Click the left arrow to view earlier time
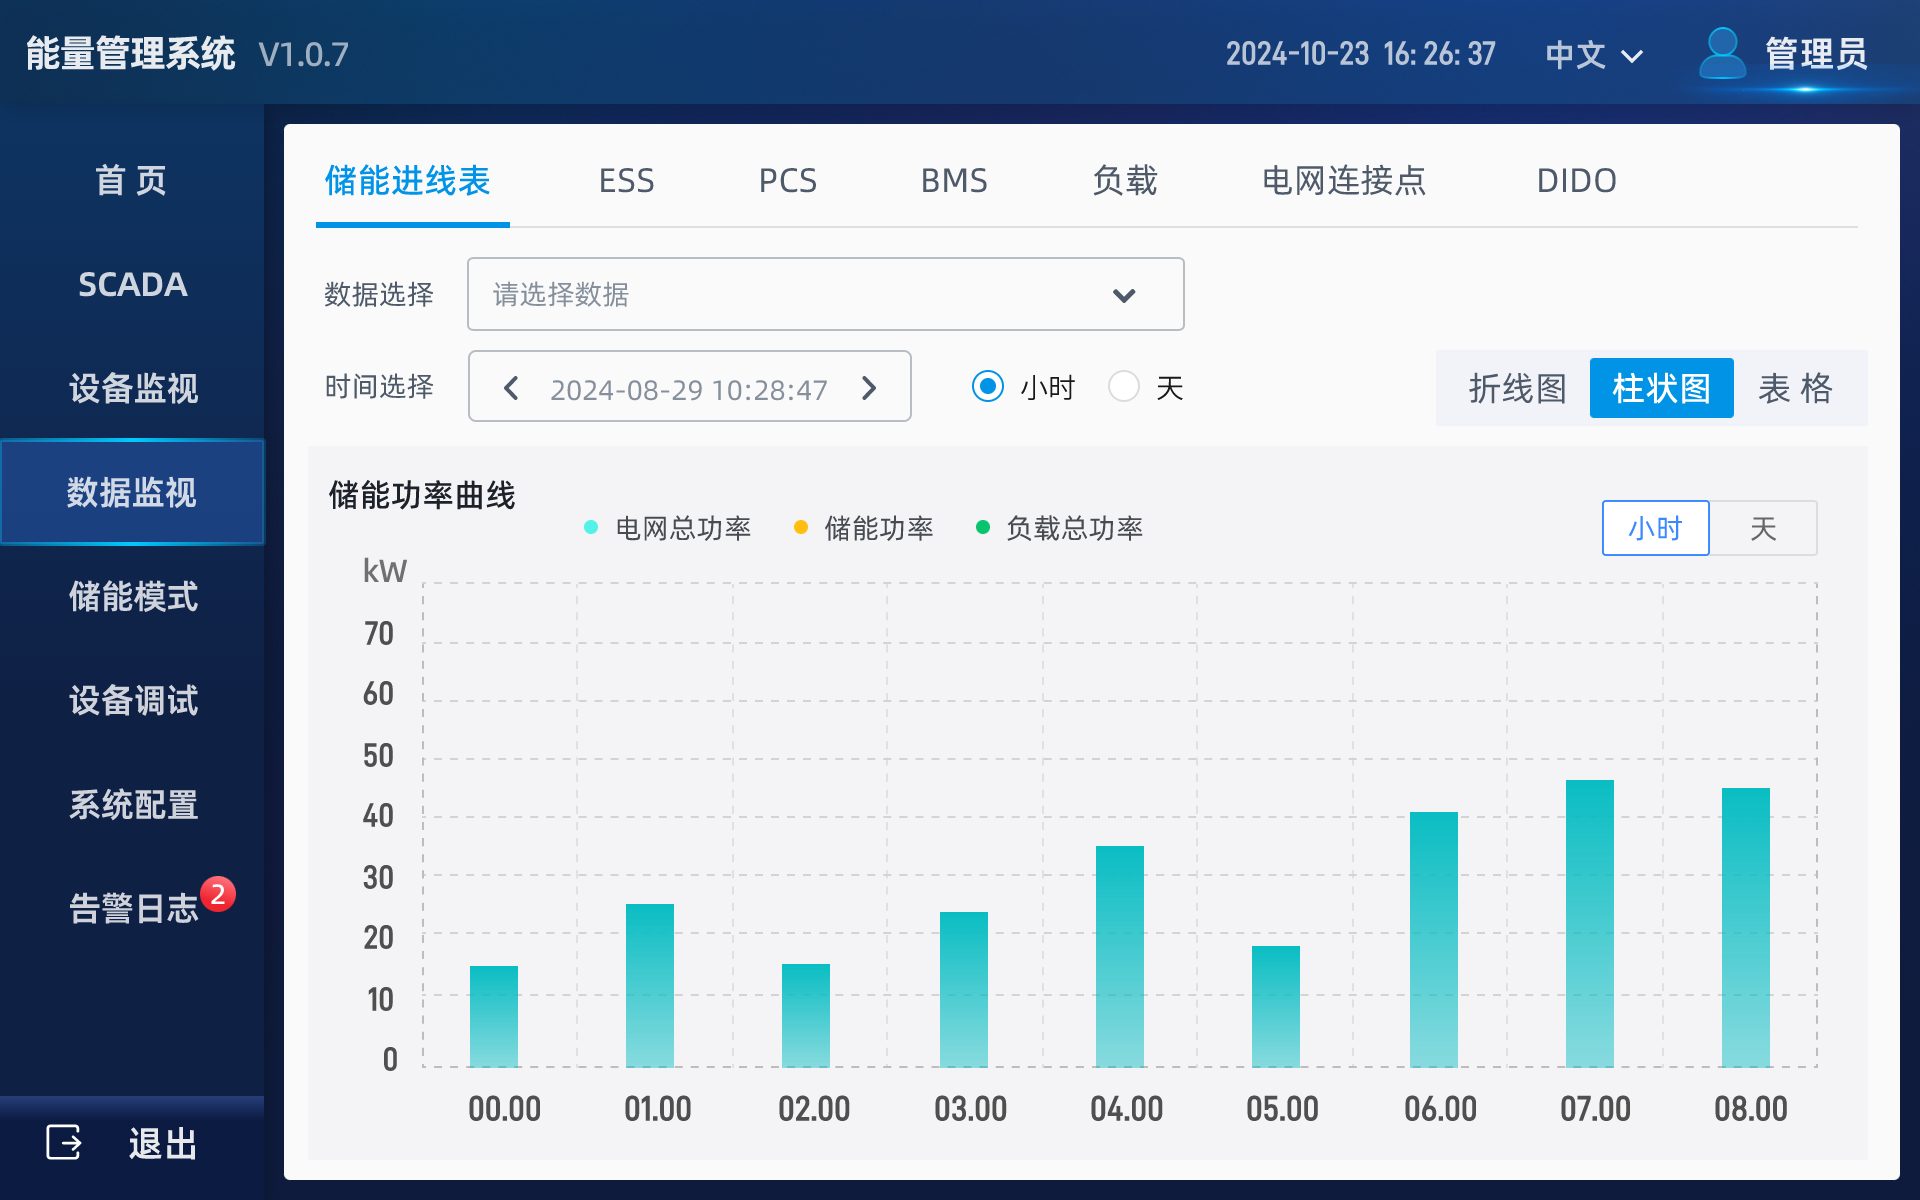 (513, 388)
